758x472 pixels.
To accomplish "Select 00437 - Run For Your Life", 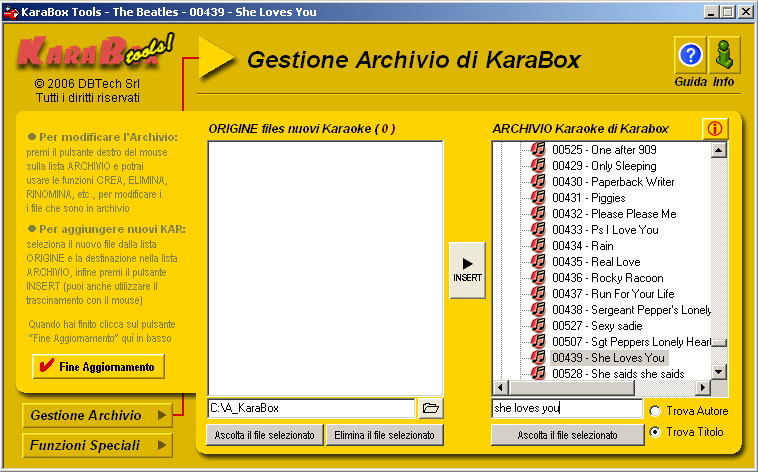I will pos(613,293).
